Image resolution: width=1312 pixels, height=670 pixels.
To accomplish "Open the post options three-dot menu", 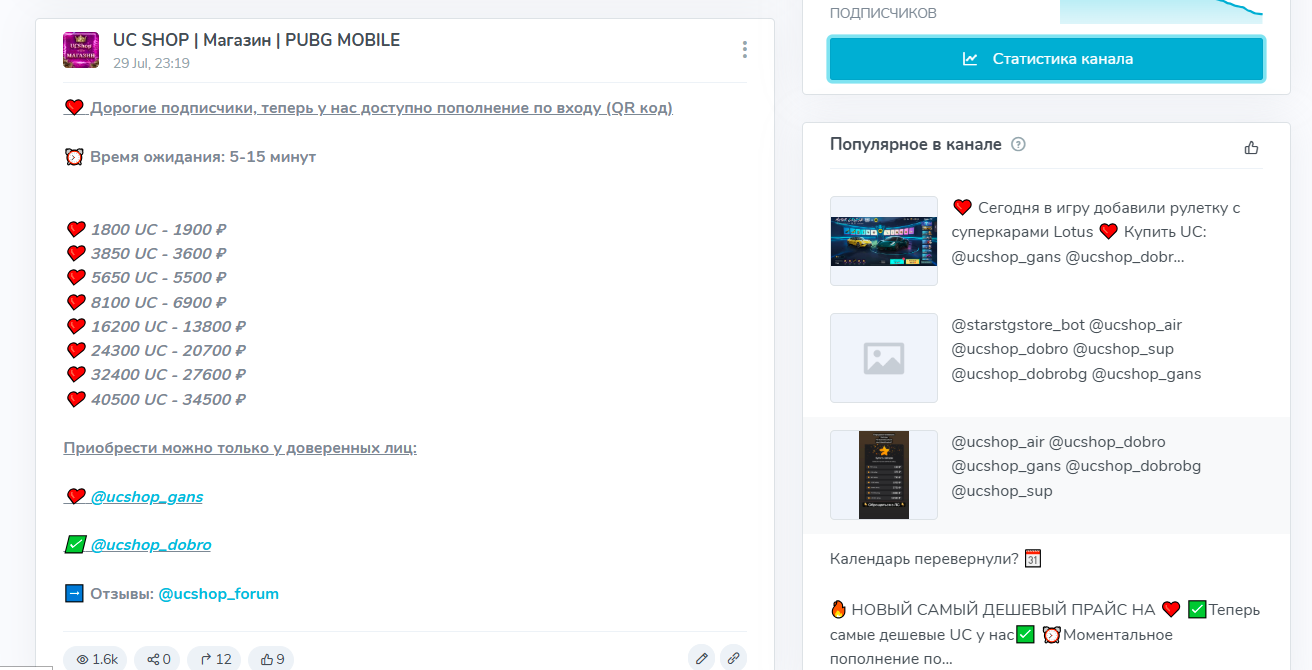I will [x=745, y=49].
